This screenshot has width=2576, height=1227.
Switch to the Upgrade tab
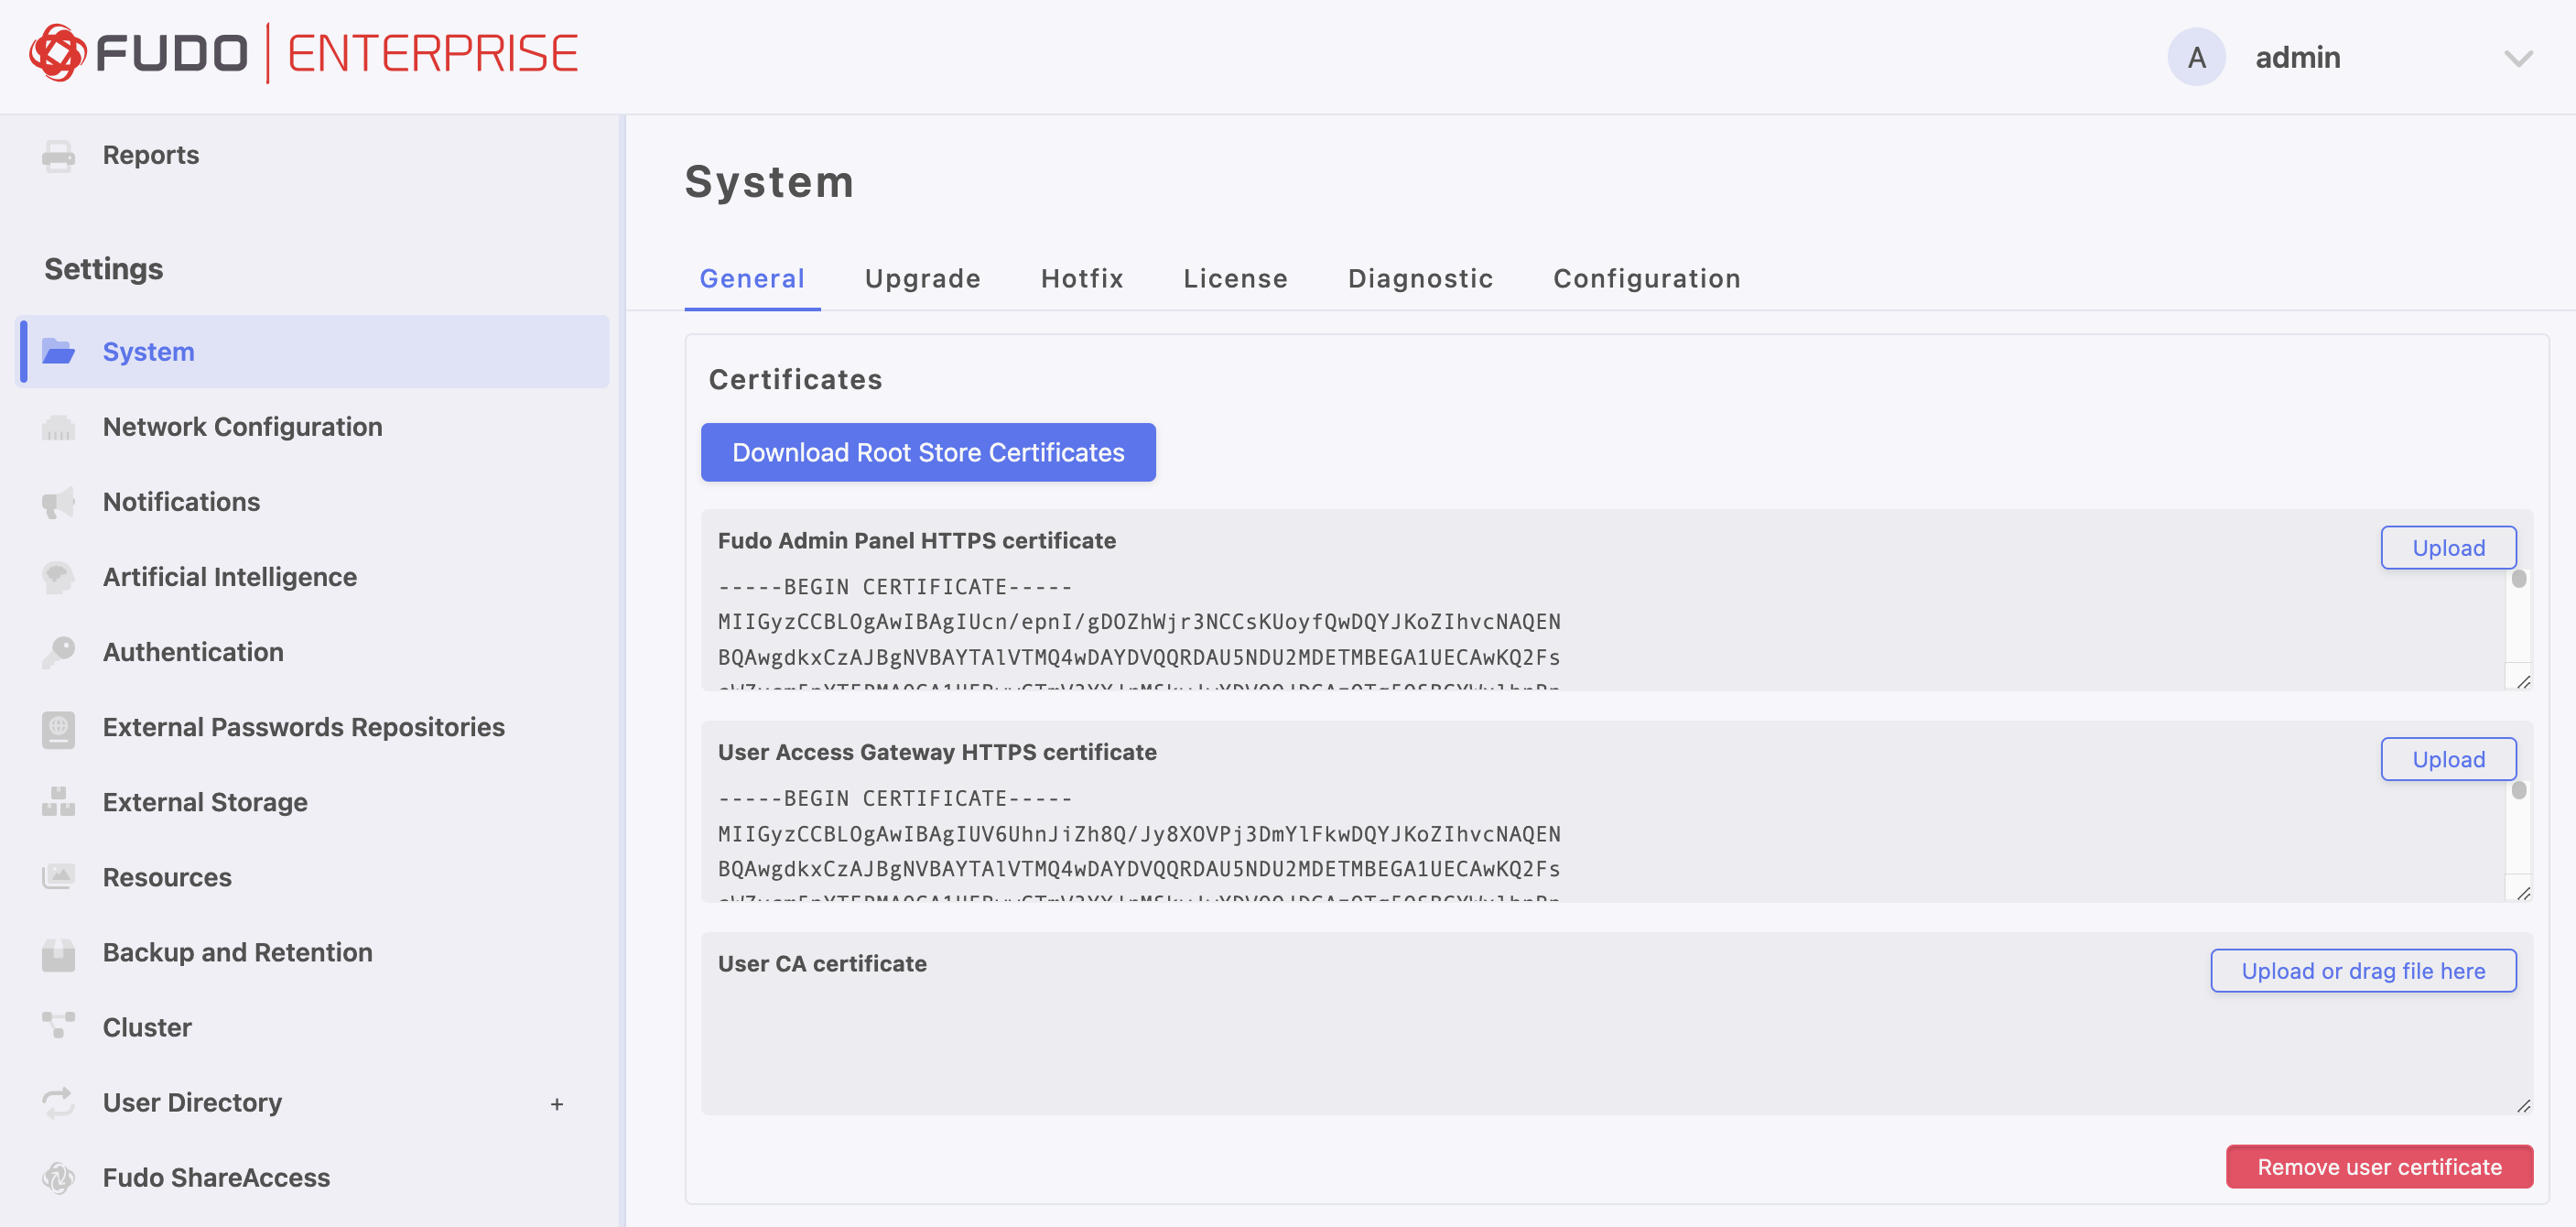tap(922, 279)
